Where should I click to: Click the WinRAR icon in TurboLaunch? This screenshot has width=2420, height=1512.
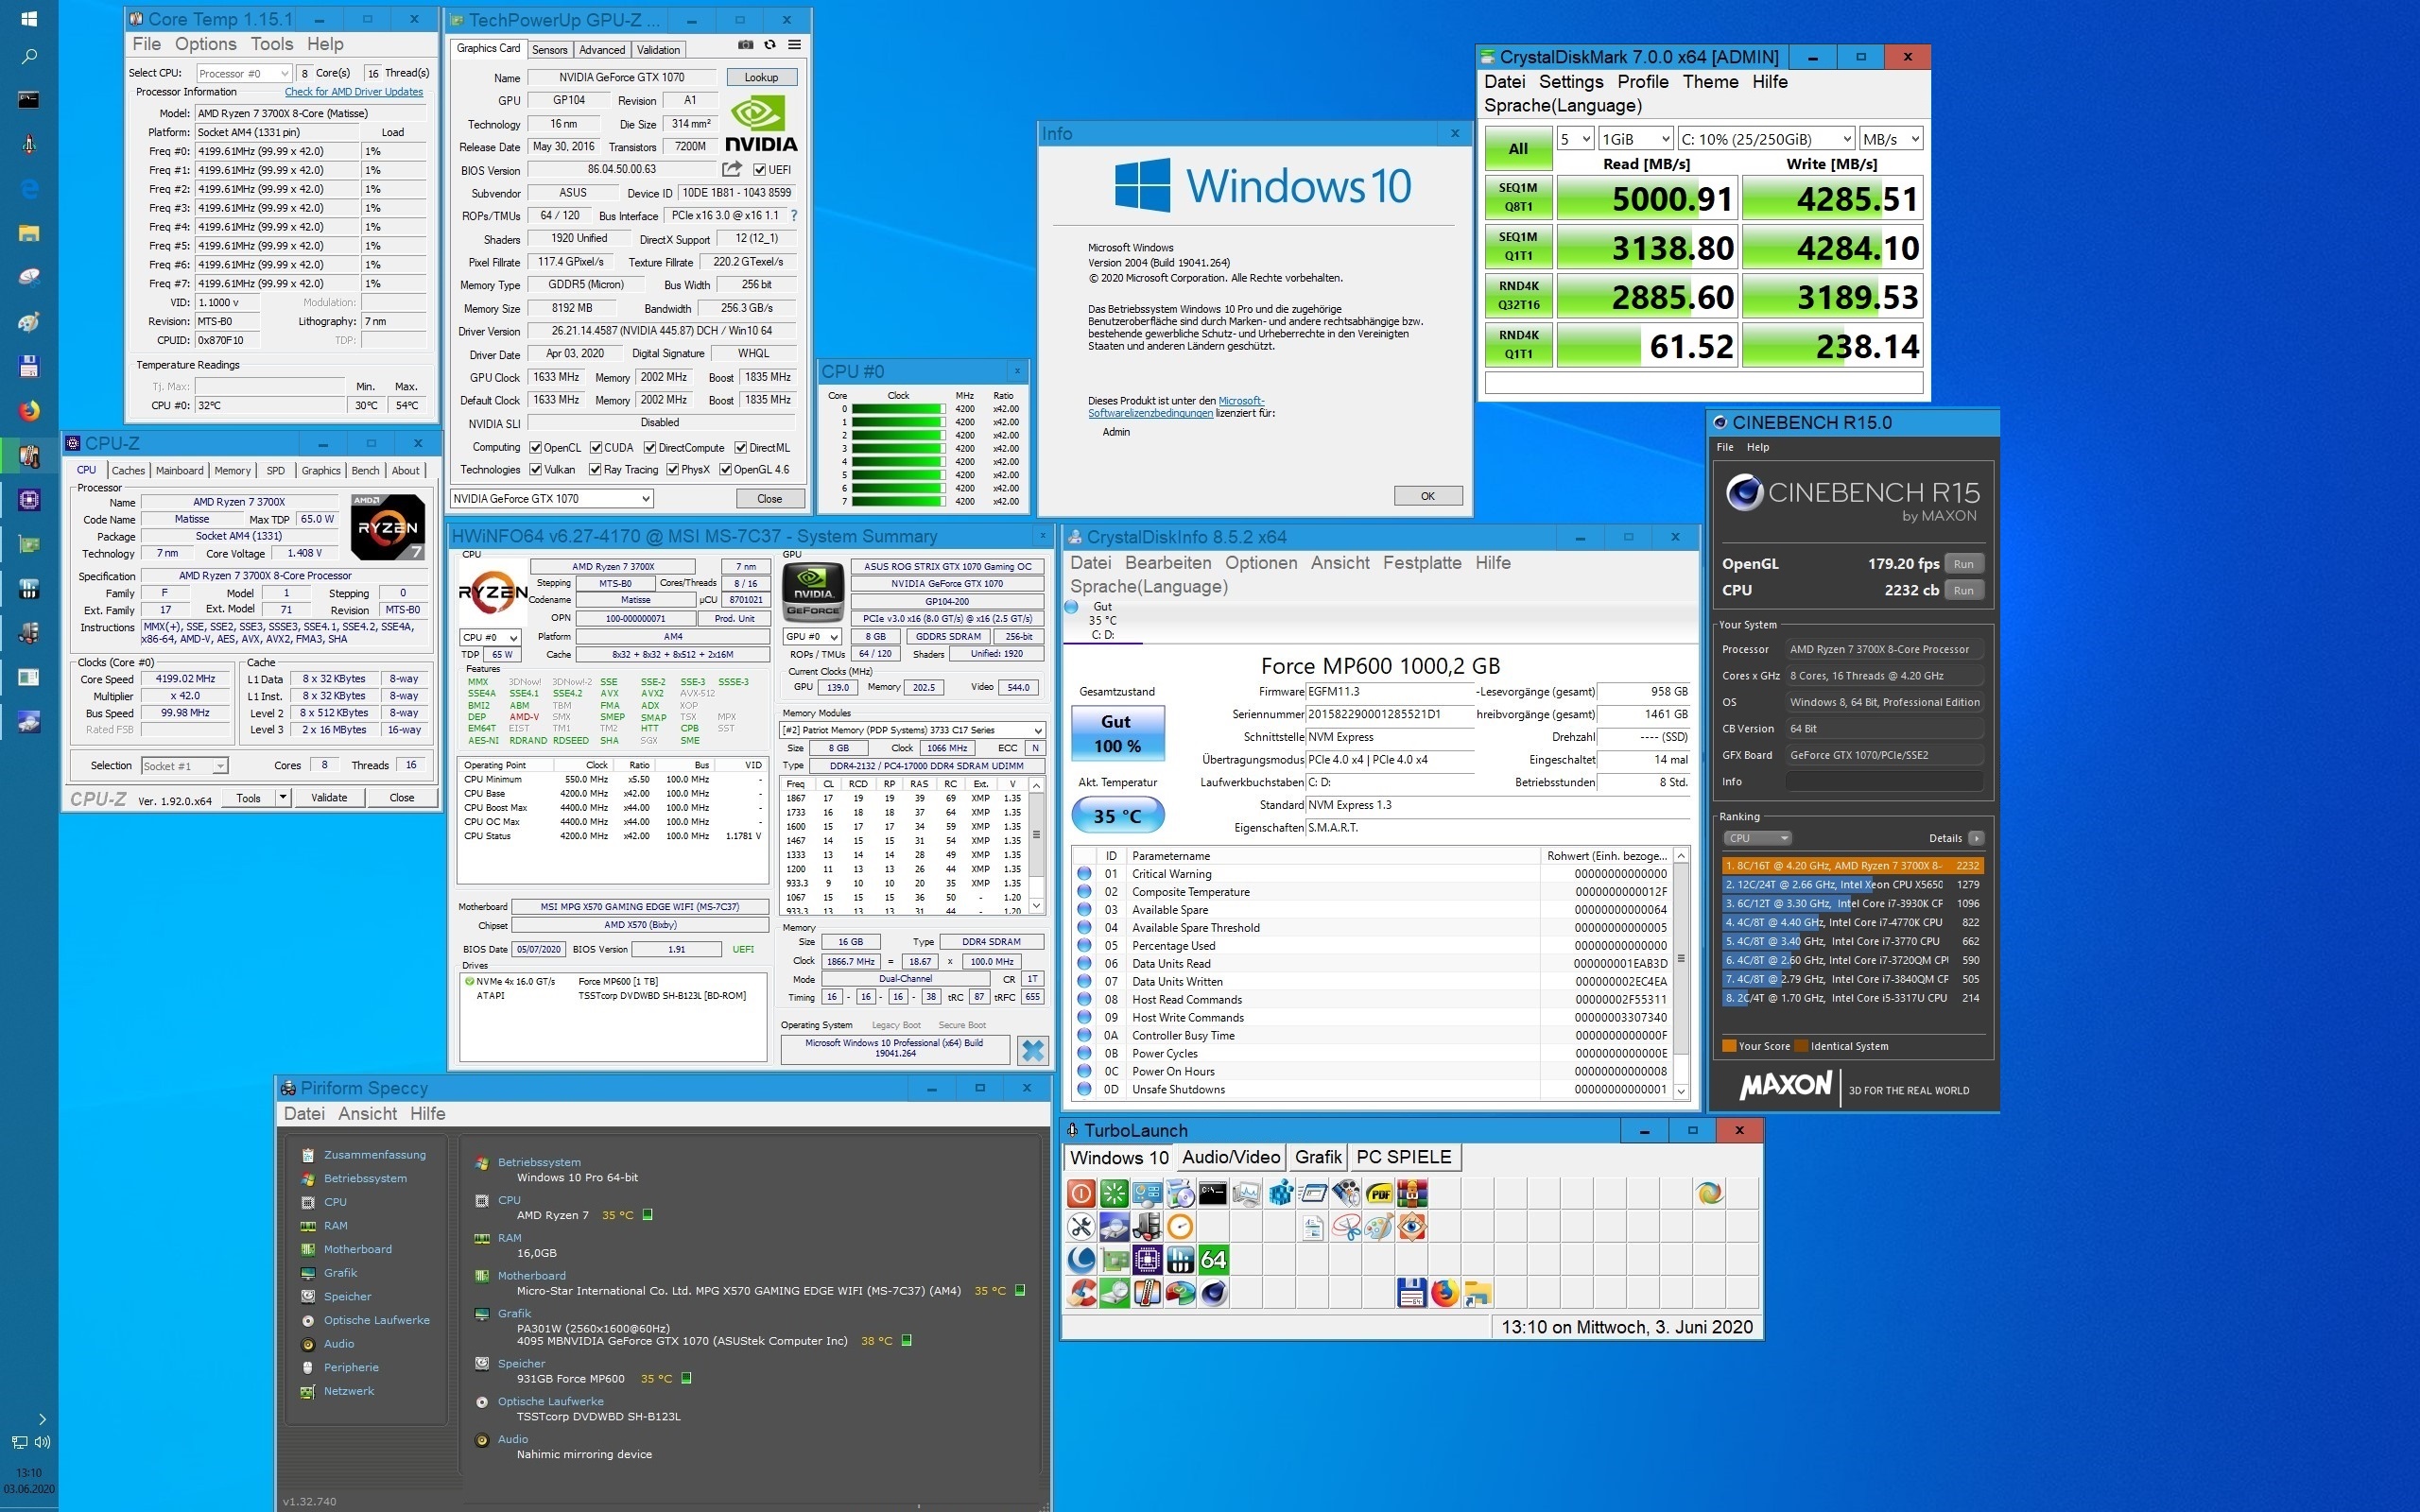coord(1412,1193)
